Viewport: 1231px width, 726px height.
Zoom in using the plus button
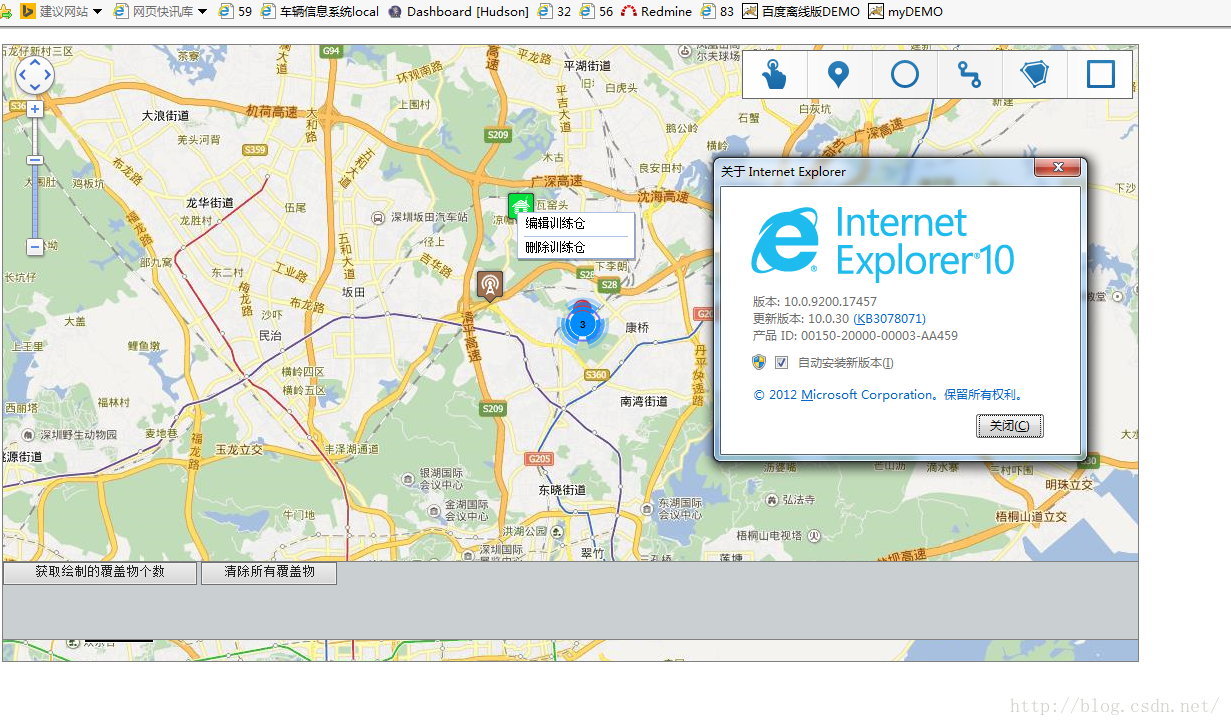(x=35, y=109)
